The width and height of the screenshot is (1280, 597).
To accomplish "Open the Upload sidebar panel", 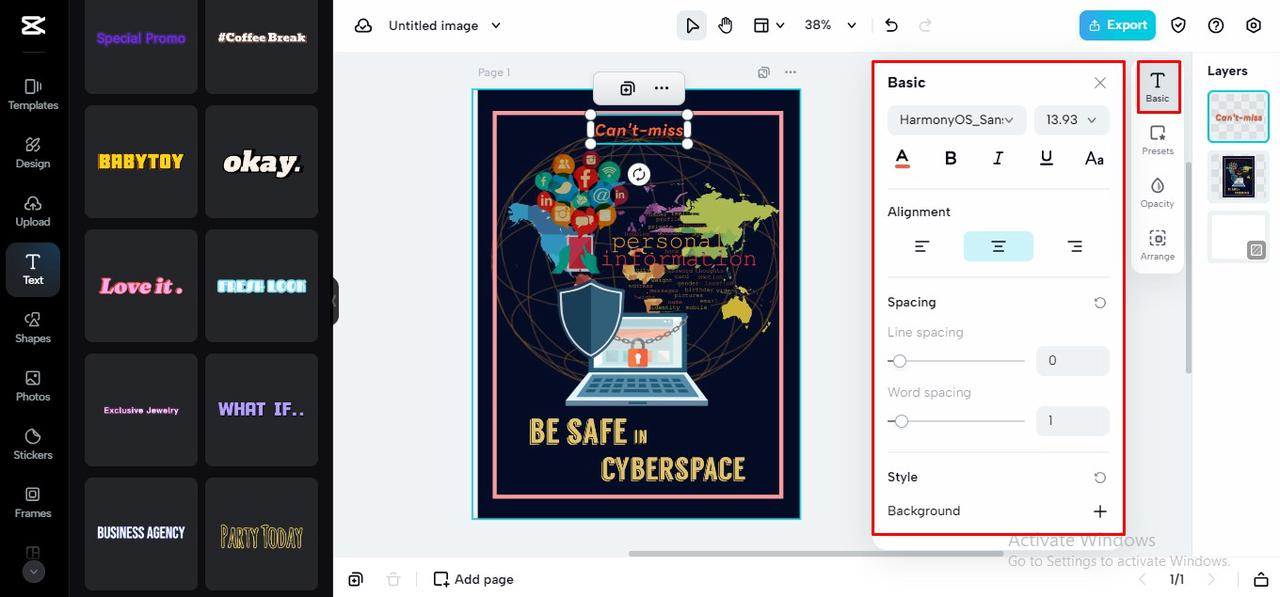I will pos(33,211).
